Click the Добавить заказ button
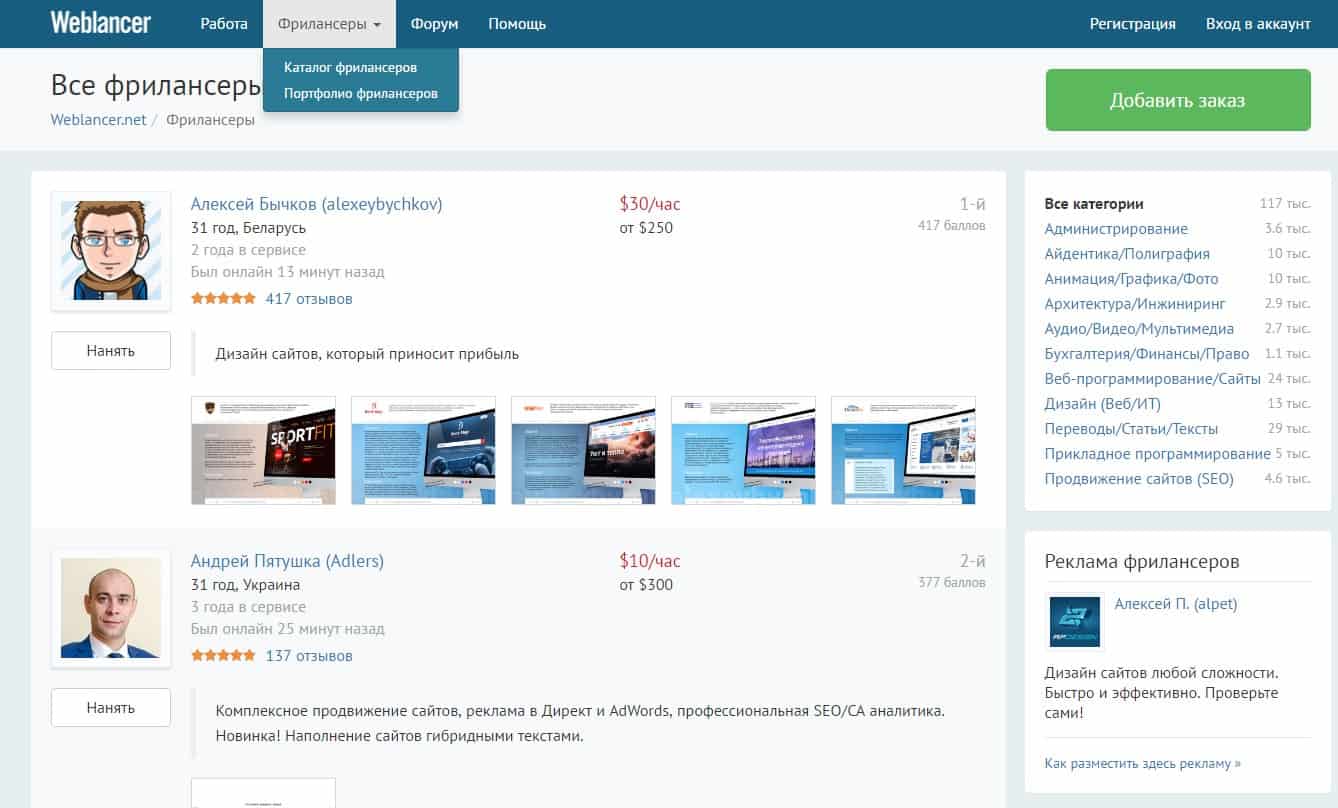Screen dimensions: 1338x808 click(1178, 100)
